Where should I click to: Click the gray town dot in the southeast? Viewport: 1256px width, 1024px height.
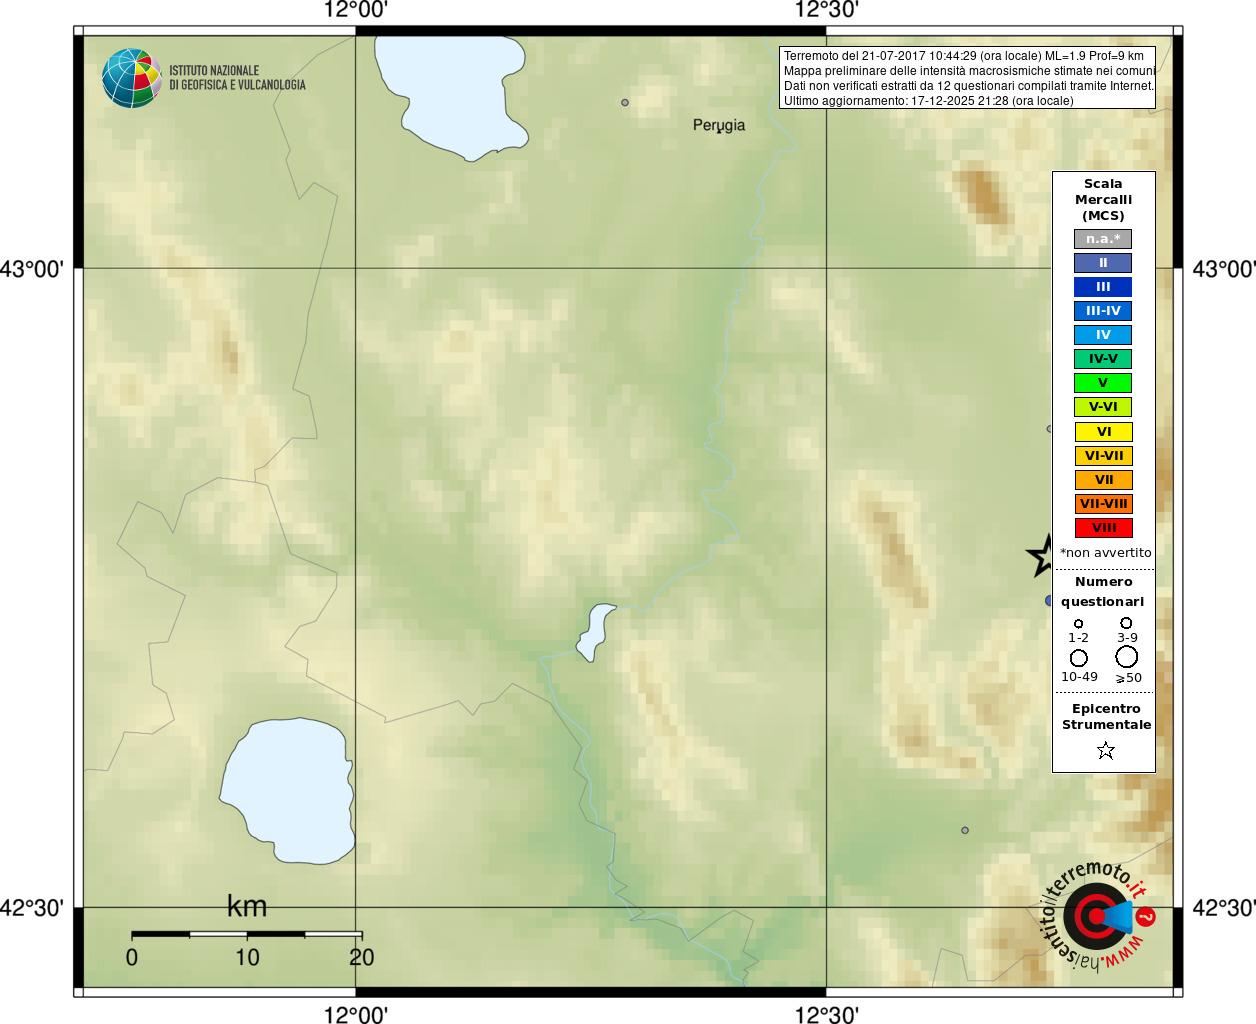(965, 830)
